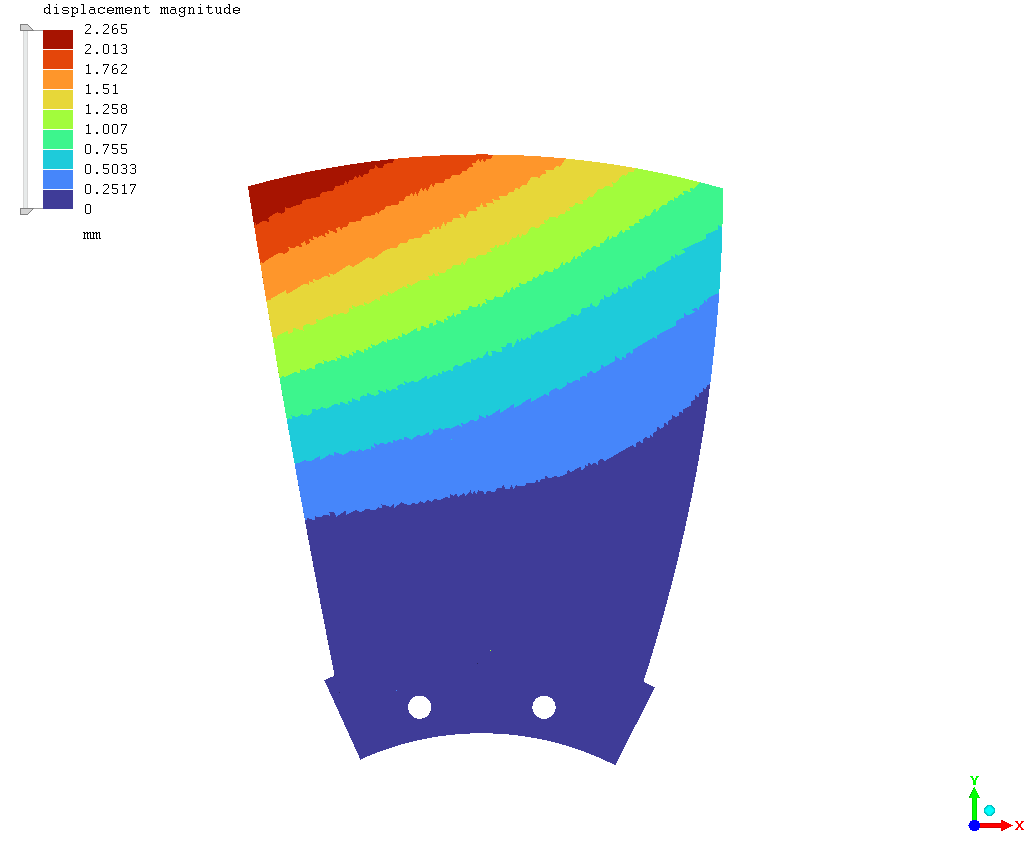Select the dark blue legend swatch above 0
Screen dimensions: 1032x867
[57, 199]
